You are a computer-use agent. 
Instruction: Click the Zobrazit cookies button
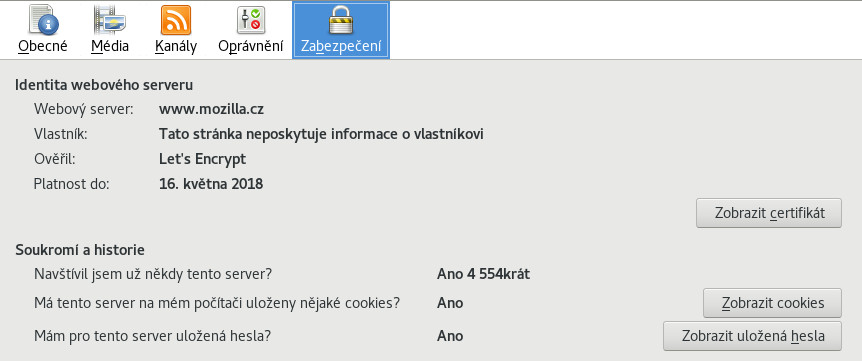coord(772,303)
